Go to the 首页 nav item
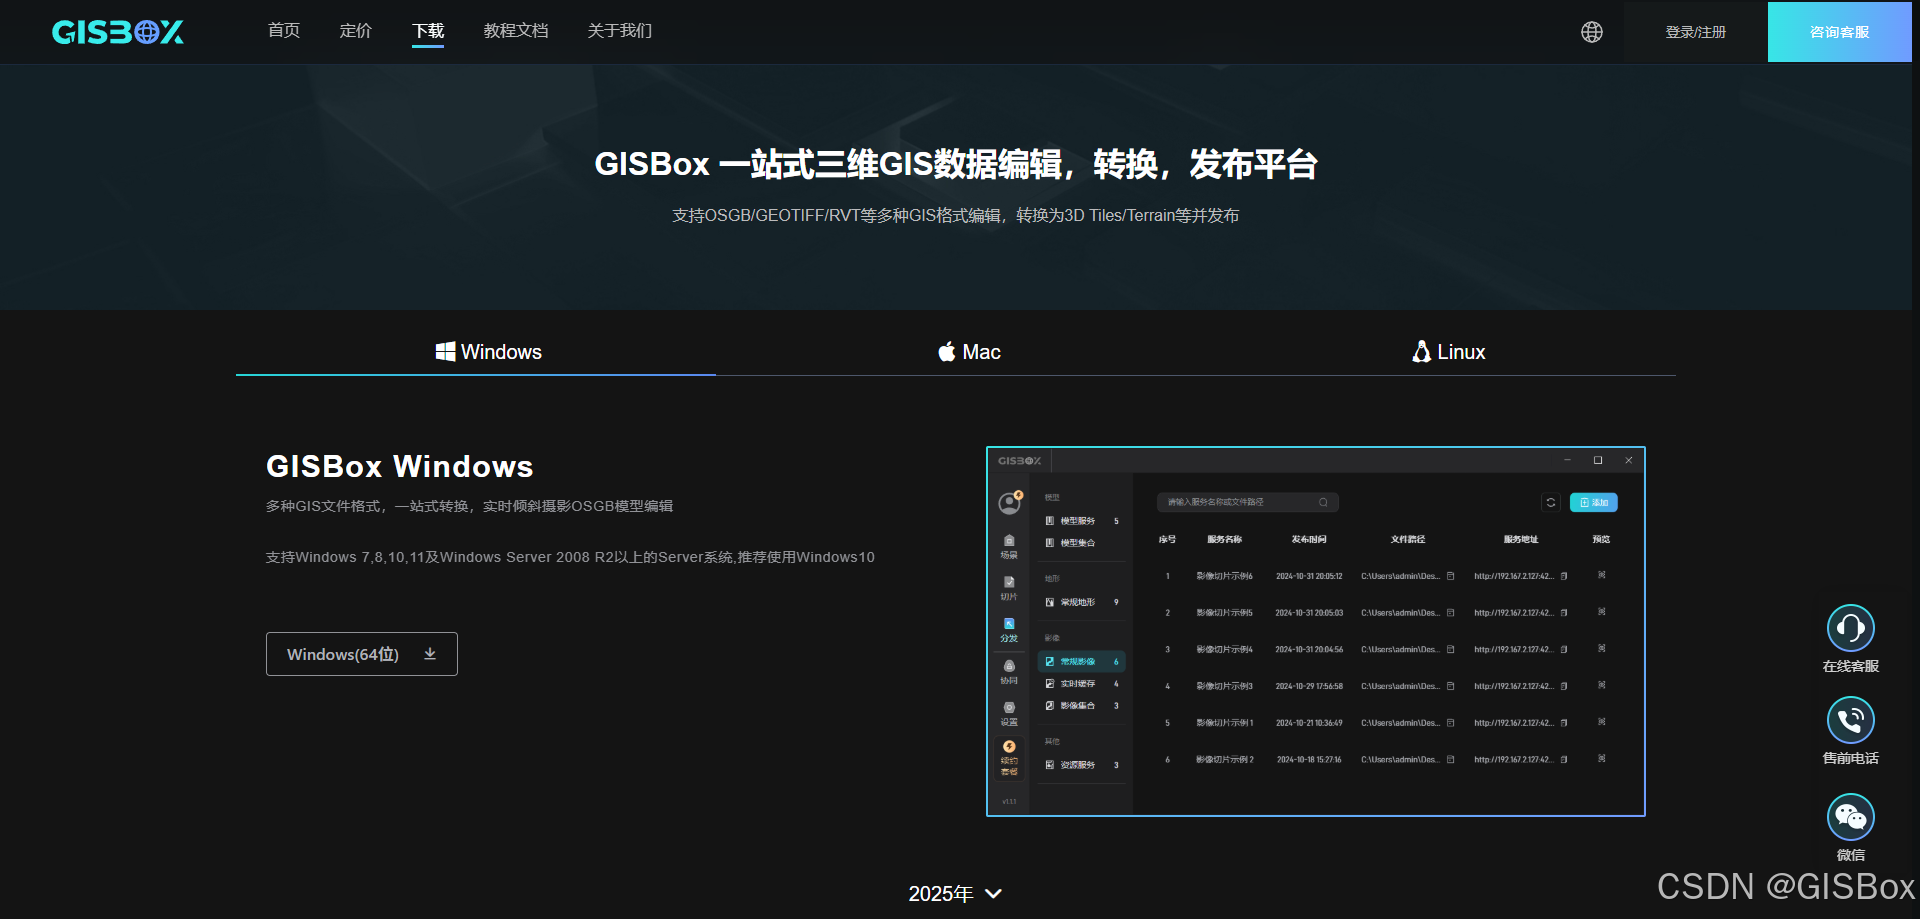The height and width of the screenshot is (919, 1920). tap(284, 31)
